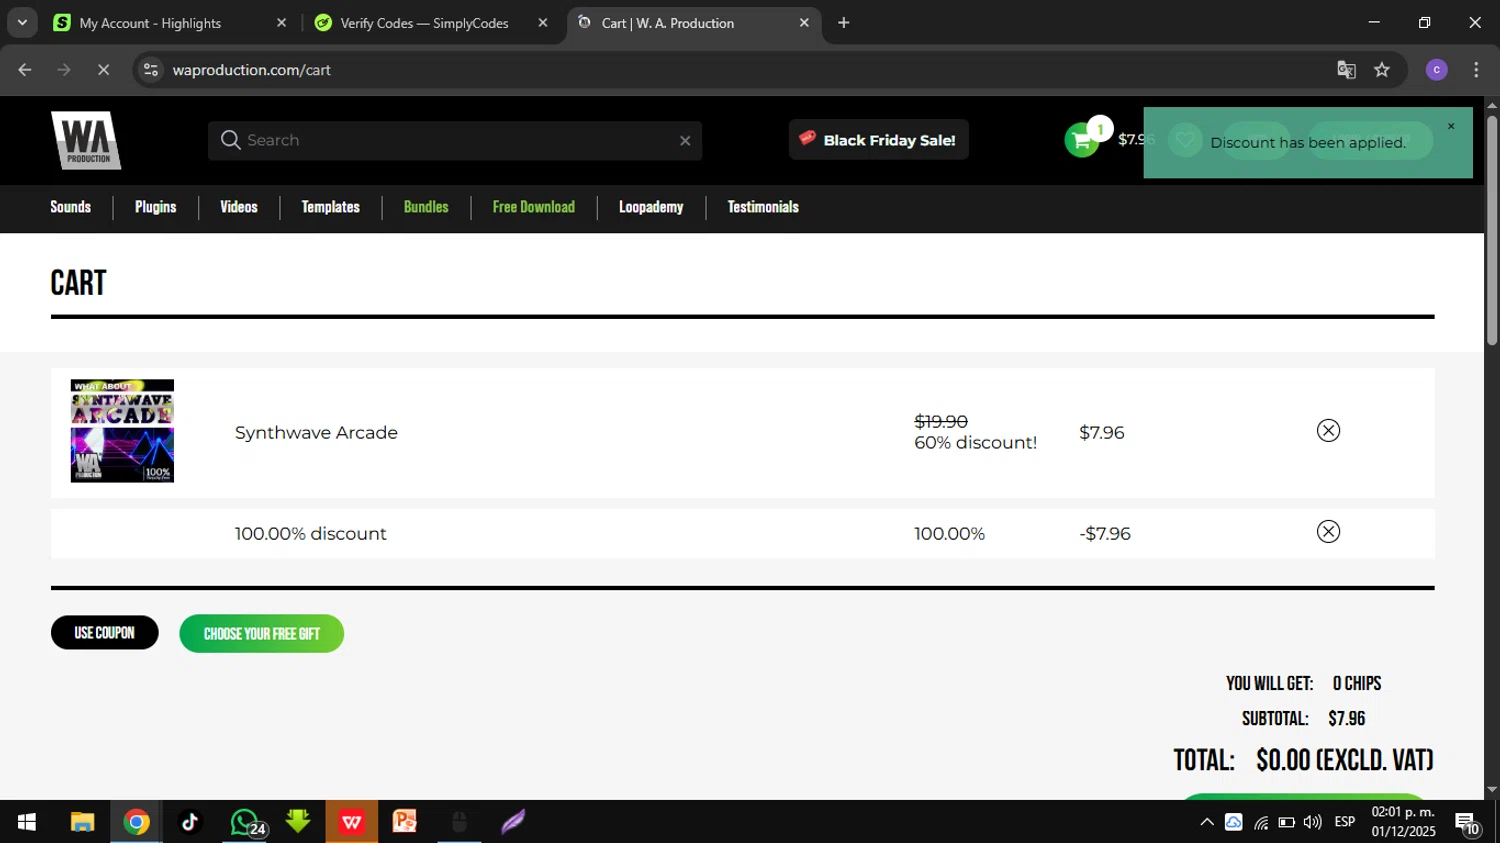Image resolution: width=1500 pixels, height=843 pixels.
Task: Open Free Download page
Action: pos(534,207)
